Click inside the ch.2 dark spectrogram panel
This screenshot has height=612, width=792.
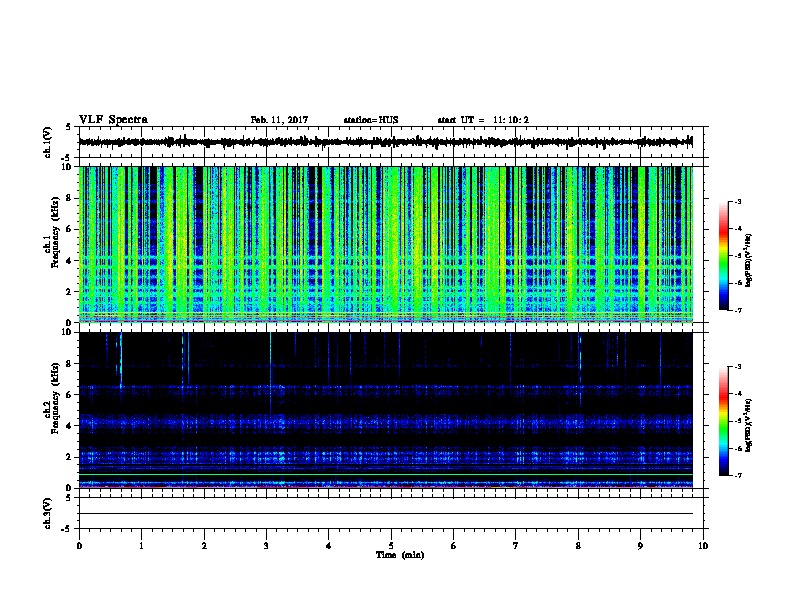[385, 410]
